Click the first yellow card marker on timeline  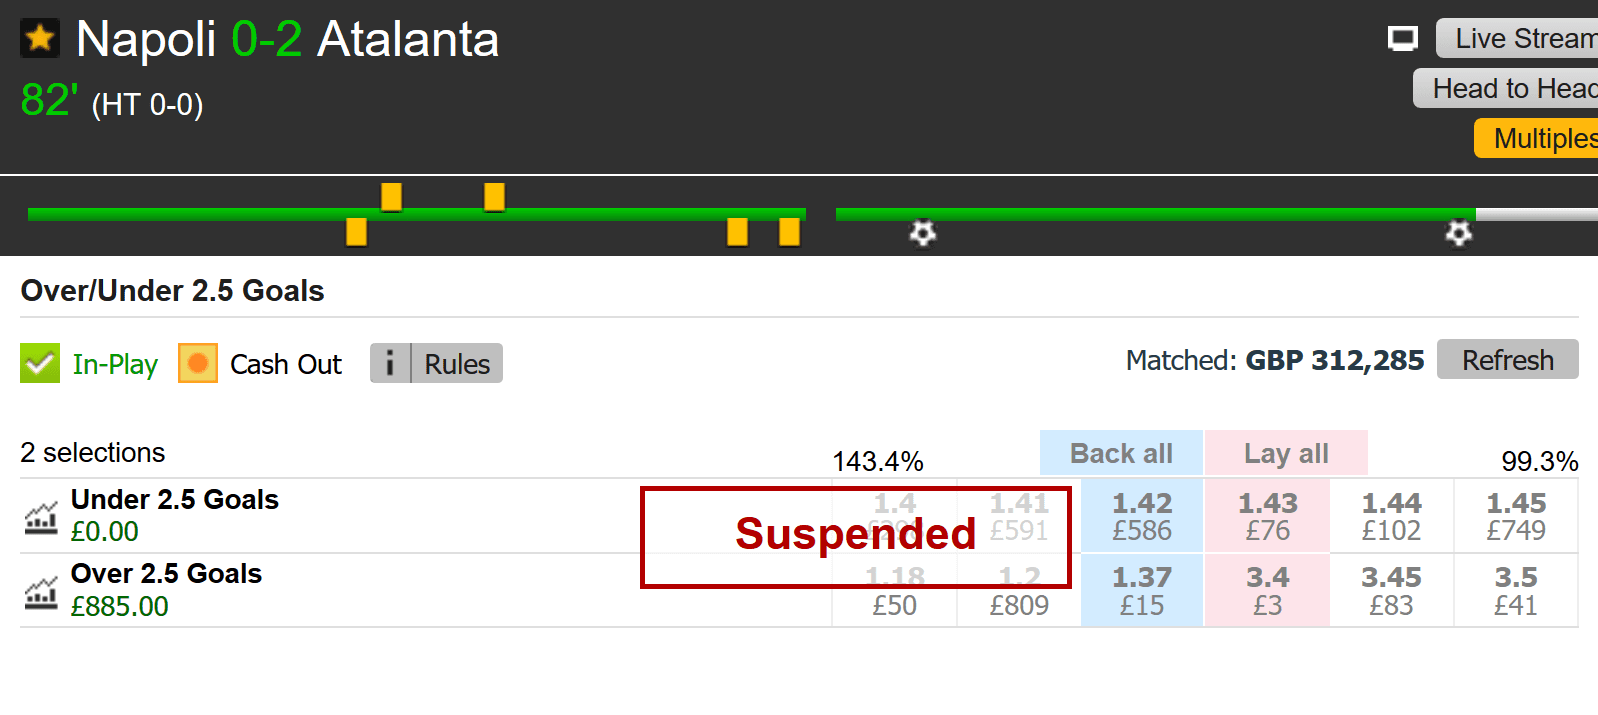point(356,232)
